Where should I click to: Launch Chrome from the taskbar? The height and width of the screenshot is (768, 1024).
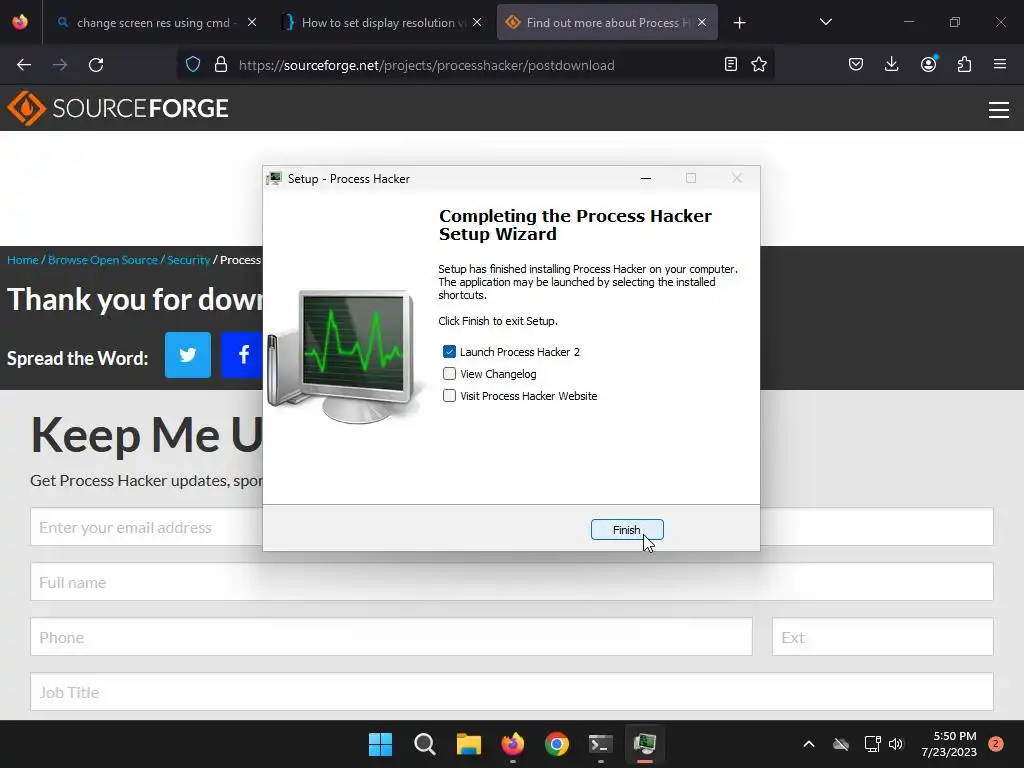point(556,744)
